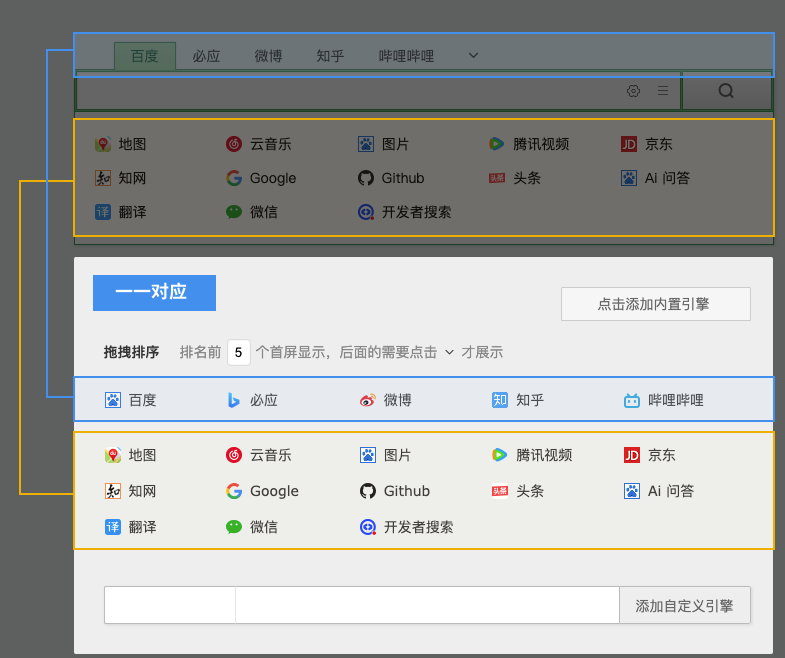Click Github icon in dimmed top panel
The width and height of the screenshot is (785, 658).
pos(366,178)
